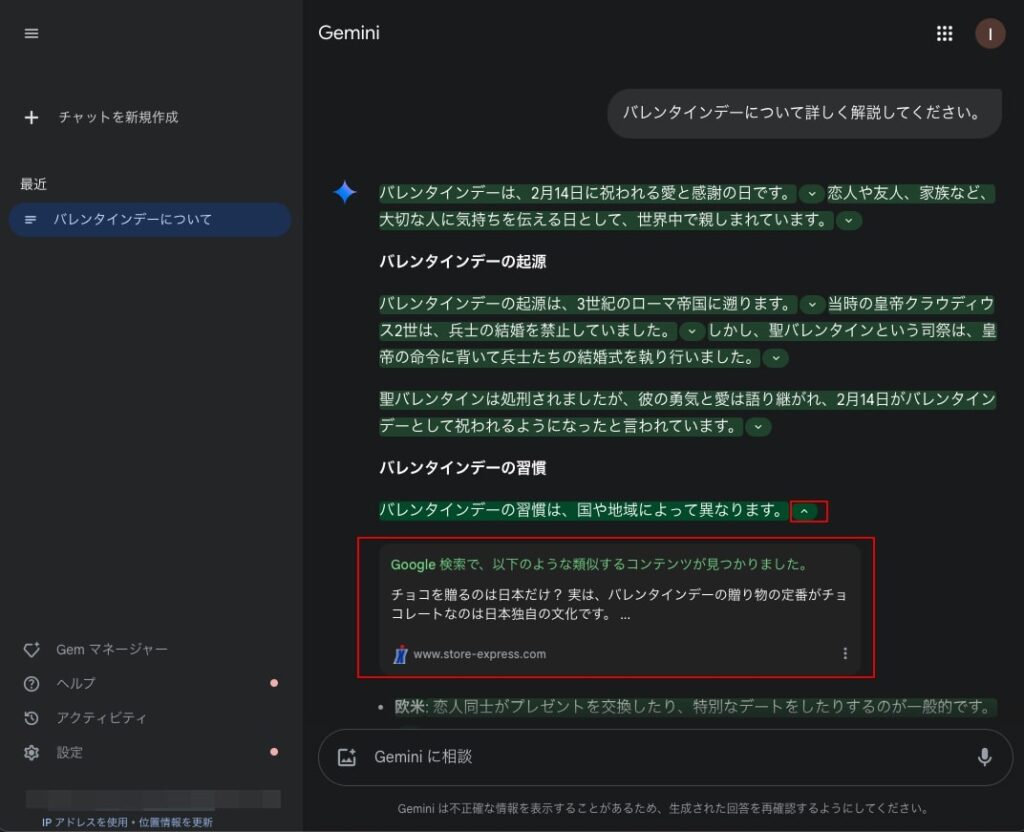Click the Google 検索で similar content notice

click(600, 564)
